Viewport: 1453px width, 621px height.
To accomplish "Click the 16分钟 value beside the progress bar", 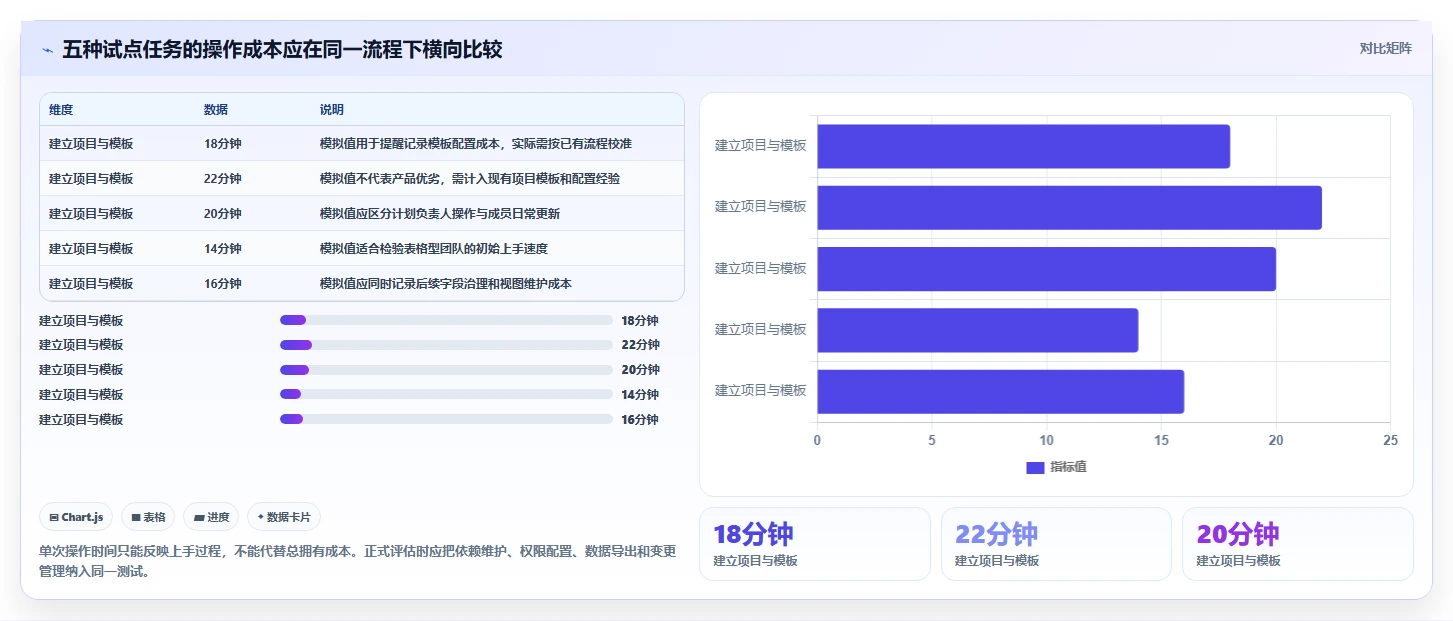I will 640,420.
